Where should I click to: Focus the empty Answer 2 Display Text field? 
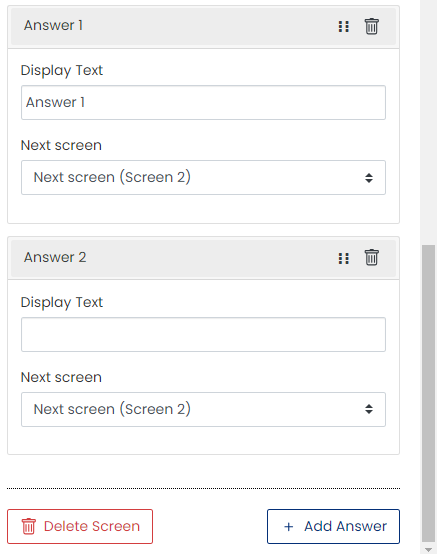point(203,334)
